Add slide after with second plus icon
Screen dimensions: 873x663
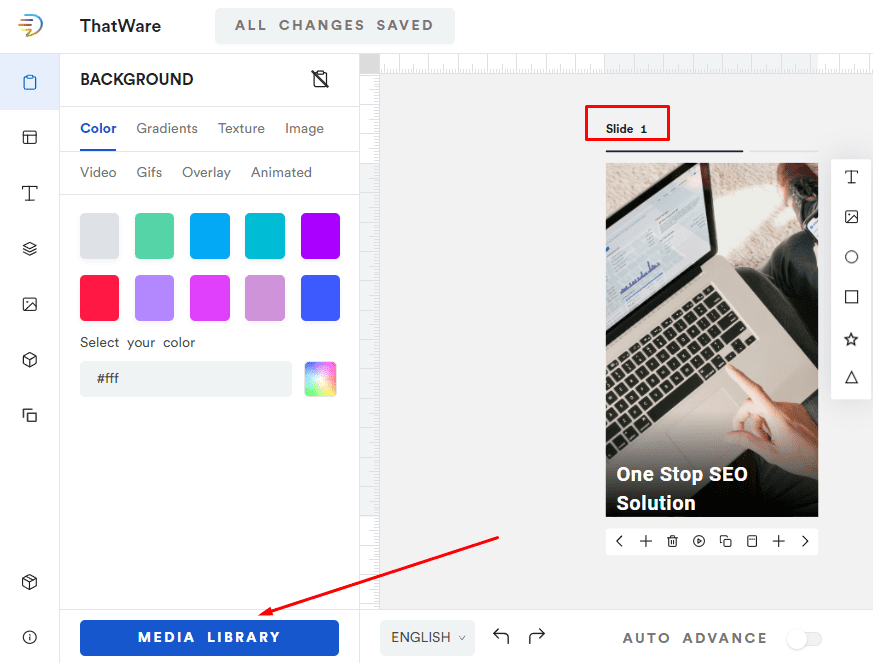pos(779,541)
